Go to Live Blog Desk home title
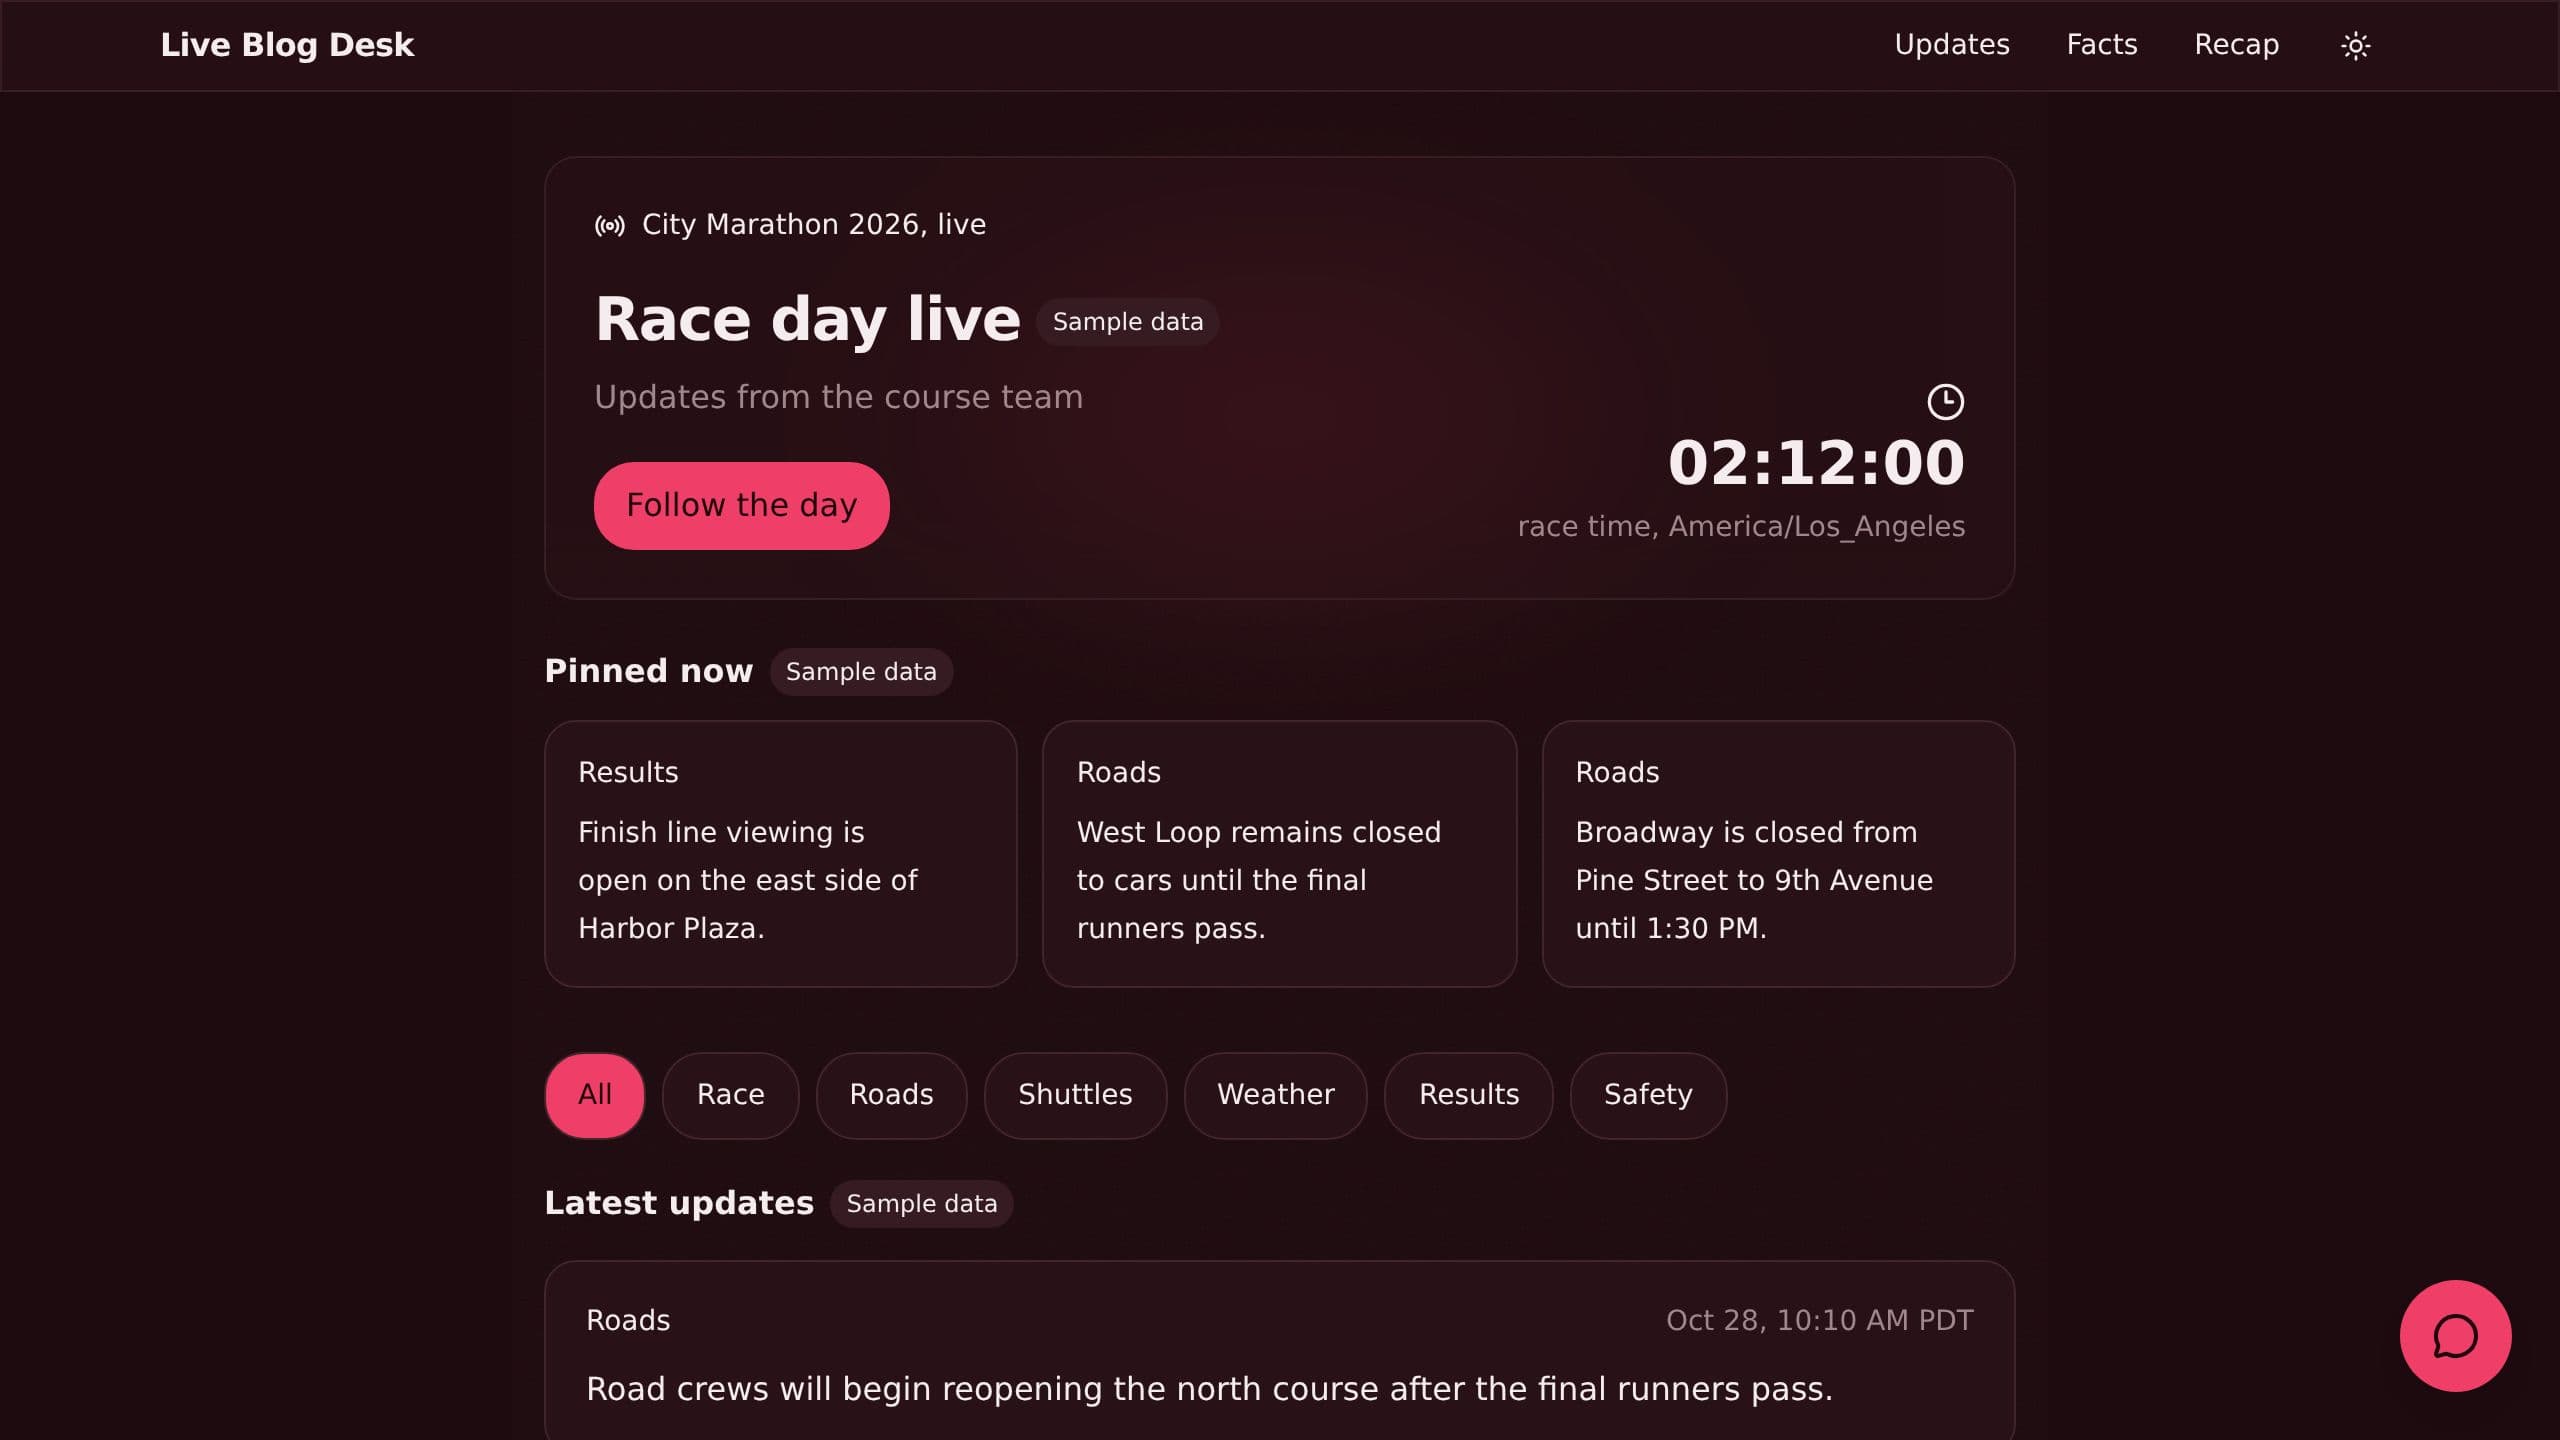Screen dimensions: 2560x1440 [x=287, y=45]
